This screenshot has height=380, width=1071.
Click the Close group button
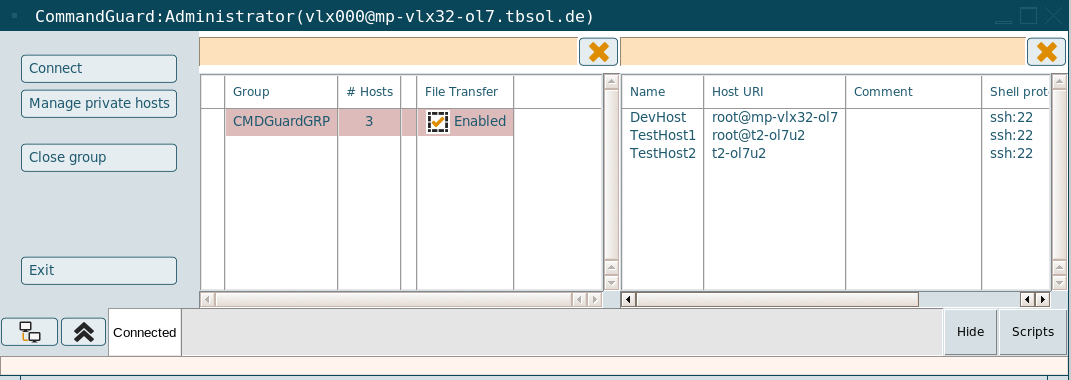[x=99, y=157]
